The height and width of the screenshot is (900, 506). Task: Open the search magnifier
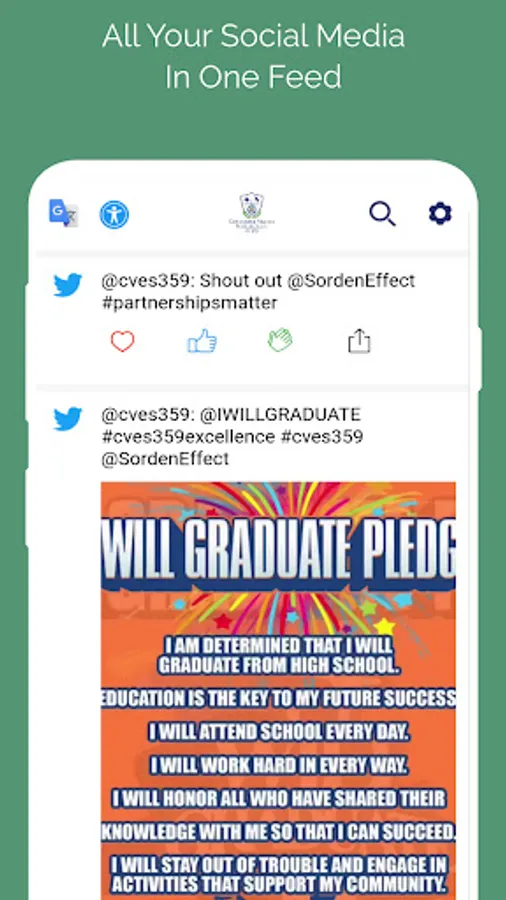383,214
